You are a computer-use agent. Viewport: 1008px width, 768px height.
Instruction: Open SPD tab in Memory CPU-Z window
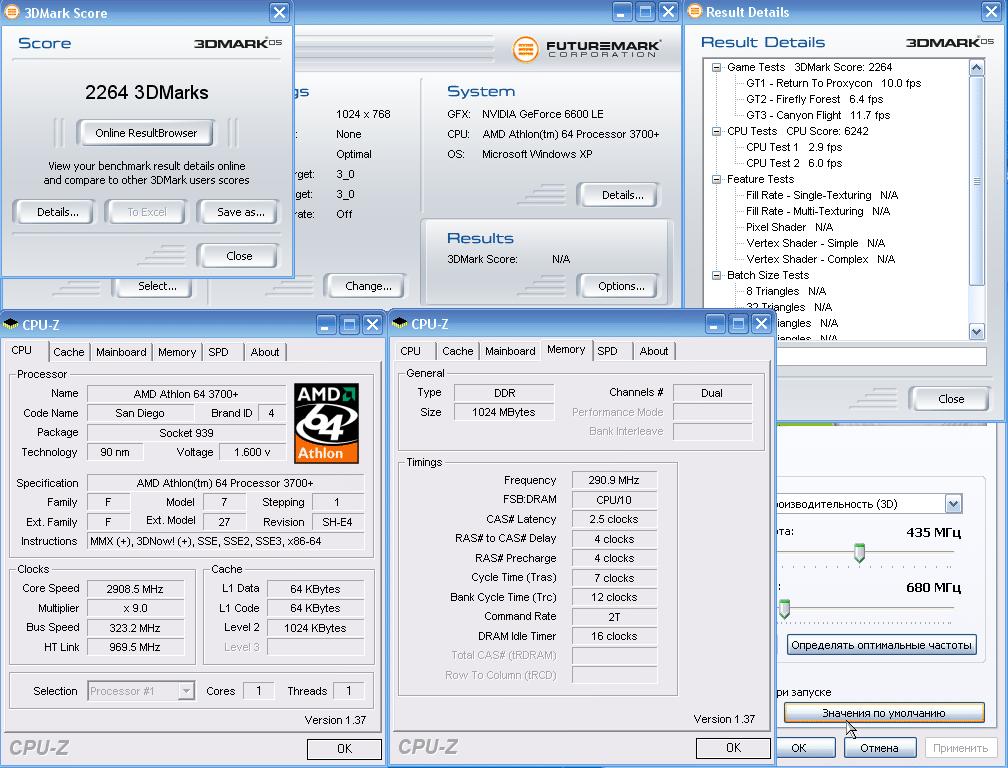[608, 351]
